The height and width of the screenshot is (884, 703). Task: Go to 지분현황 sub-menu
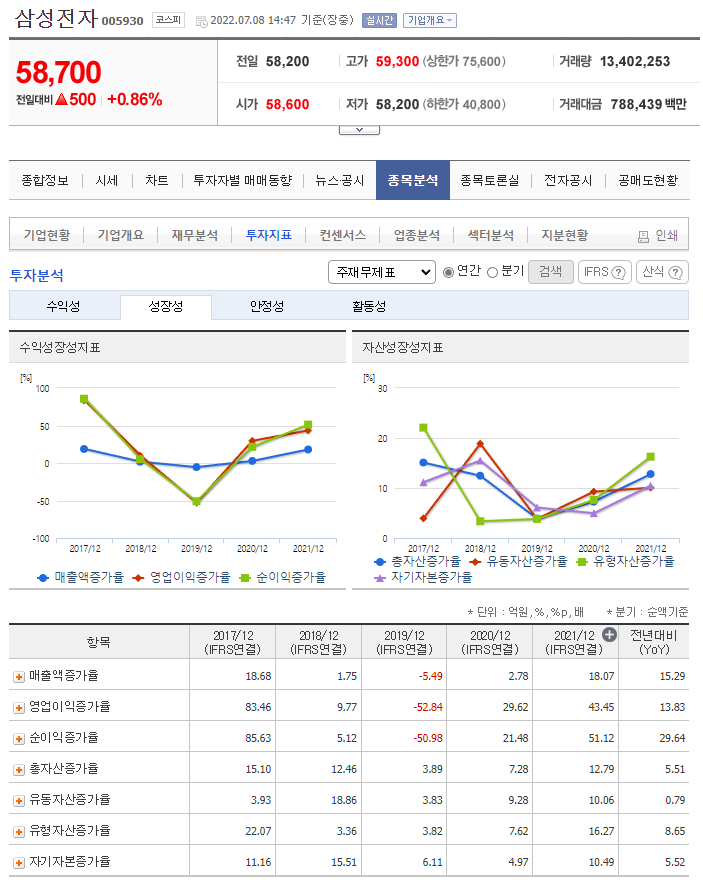tap(564, 235)
